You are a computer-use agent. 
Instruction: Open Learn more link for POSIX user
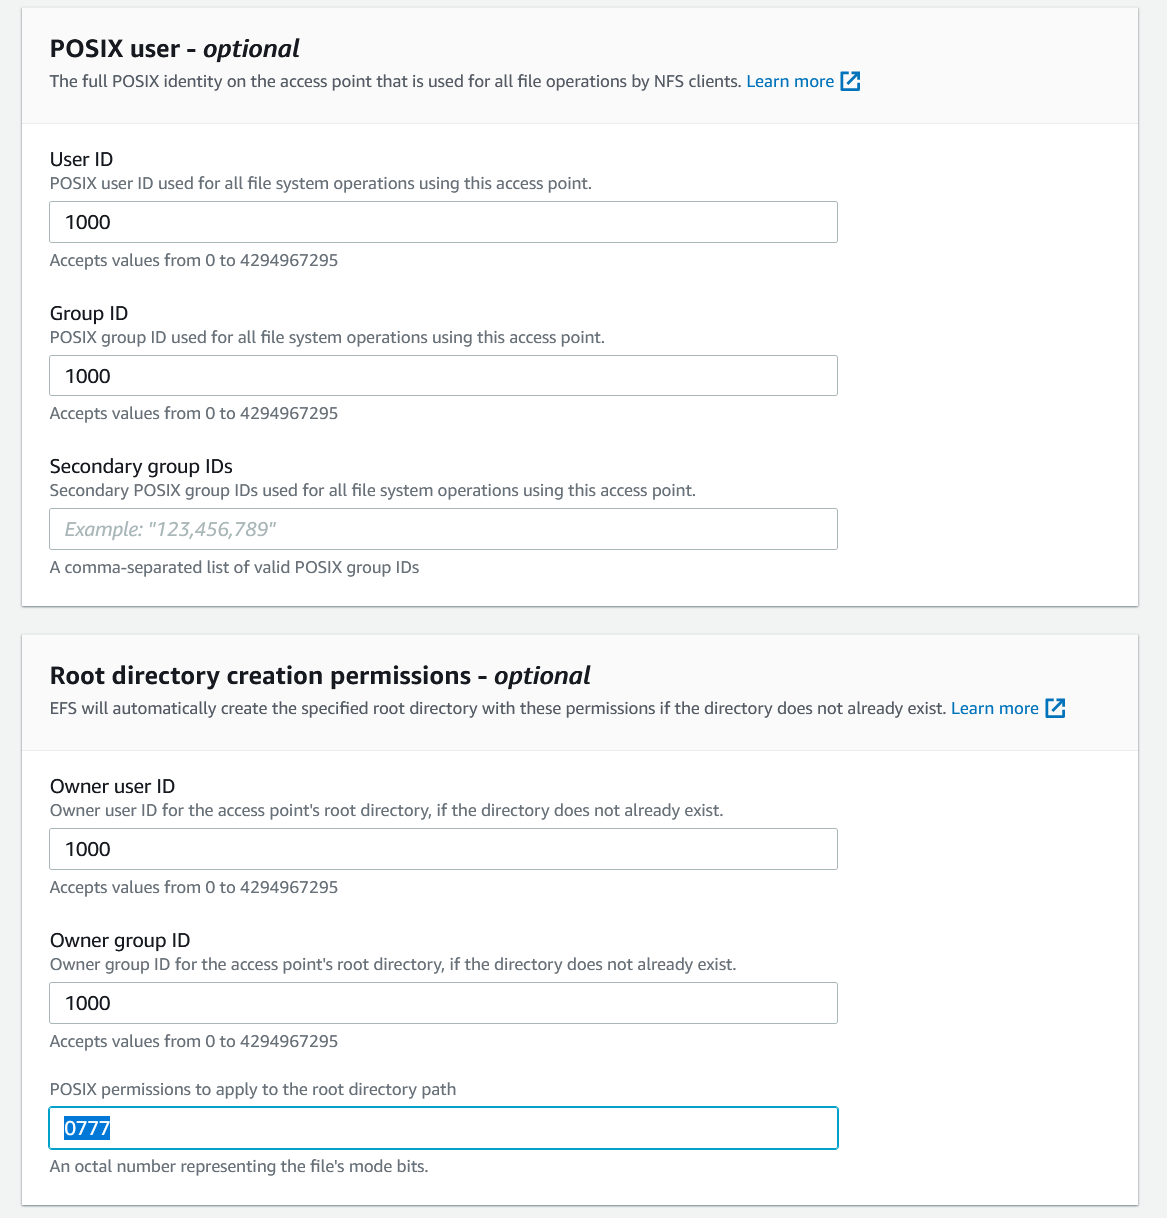790,81
